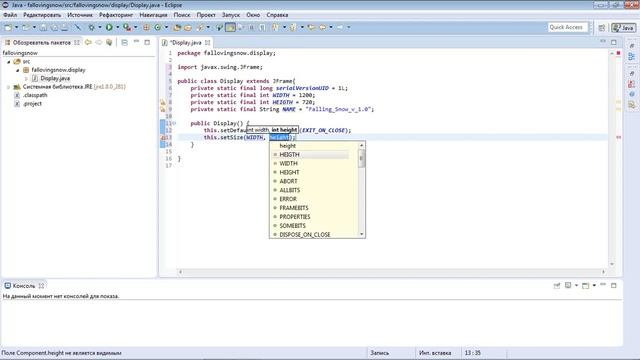Open the Файл menu

[x=10, y=15]
